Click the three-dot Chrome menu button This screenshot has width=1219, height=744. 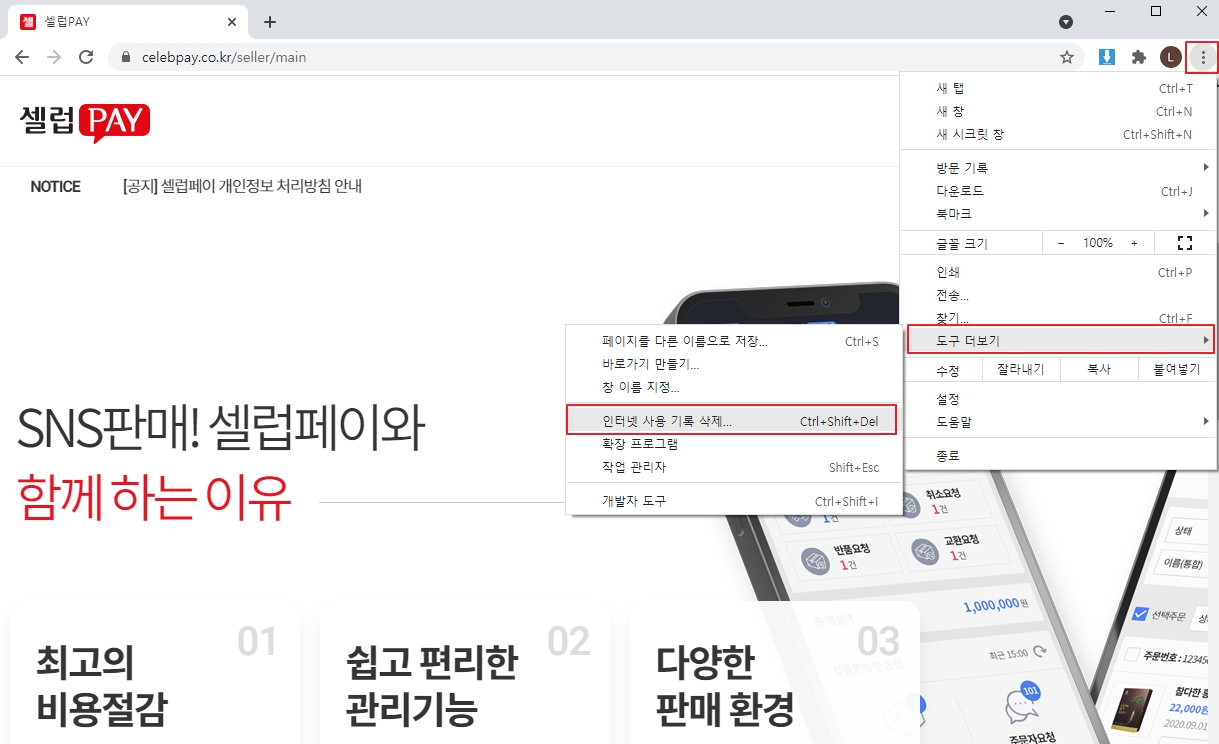pos(1202,58)
